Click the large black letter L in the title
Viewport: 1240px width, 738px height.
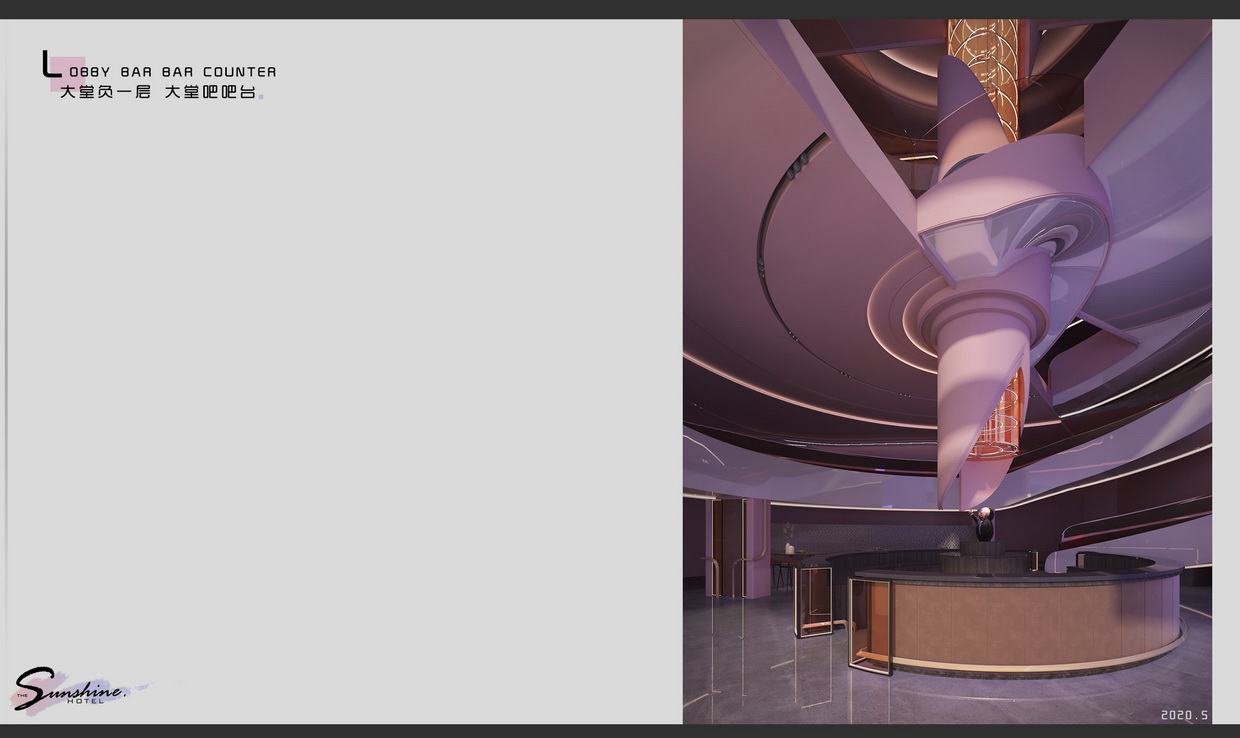pyautogui.click(x=49, y=65)
